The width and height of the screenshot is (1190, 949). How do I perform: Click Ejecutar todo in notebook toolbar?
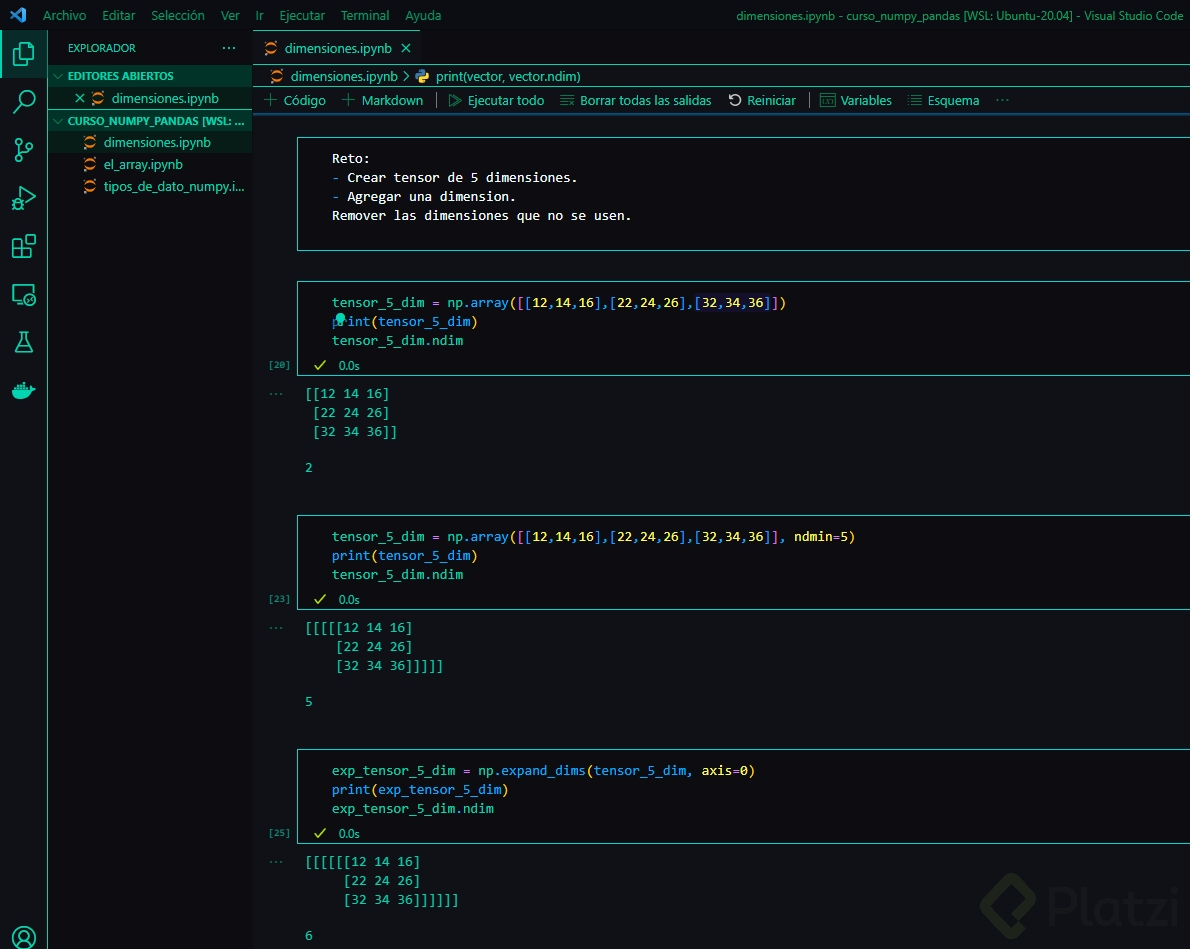[496, 100]
